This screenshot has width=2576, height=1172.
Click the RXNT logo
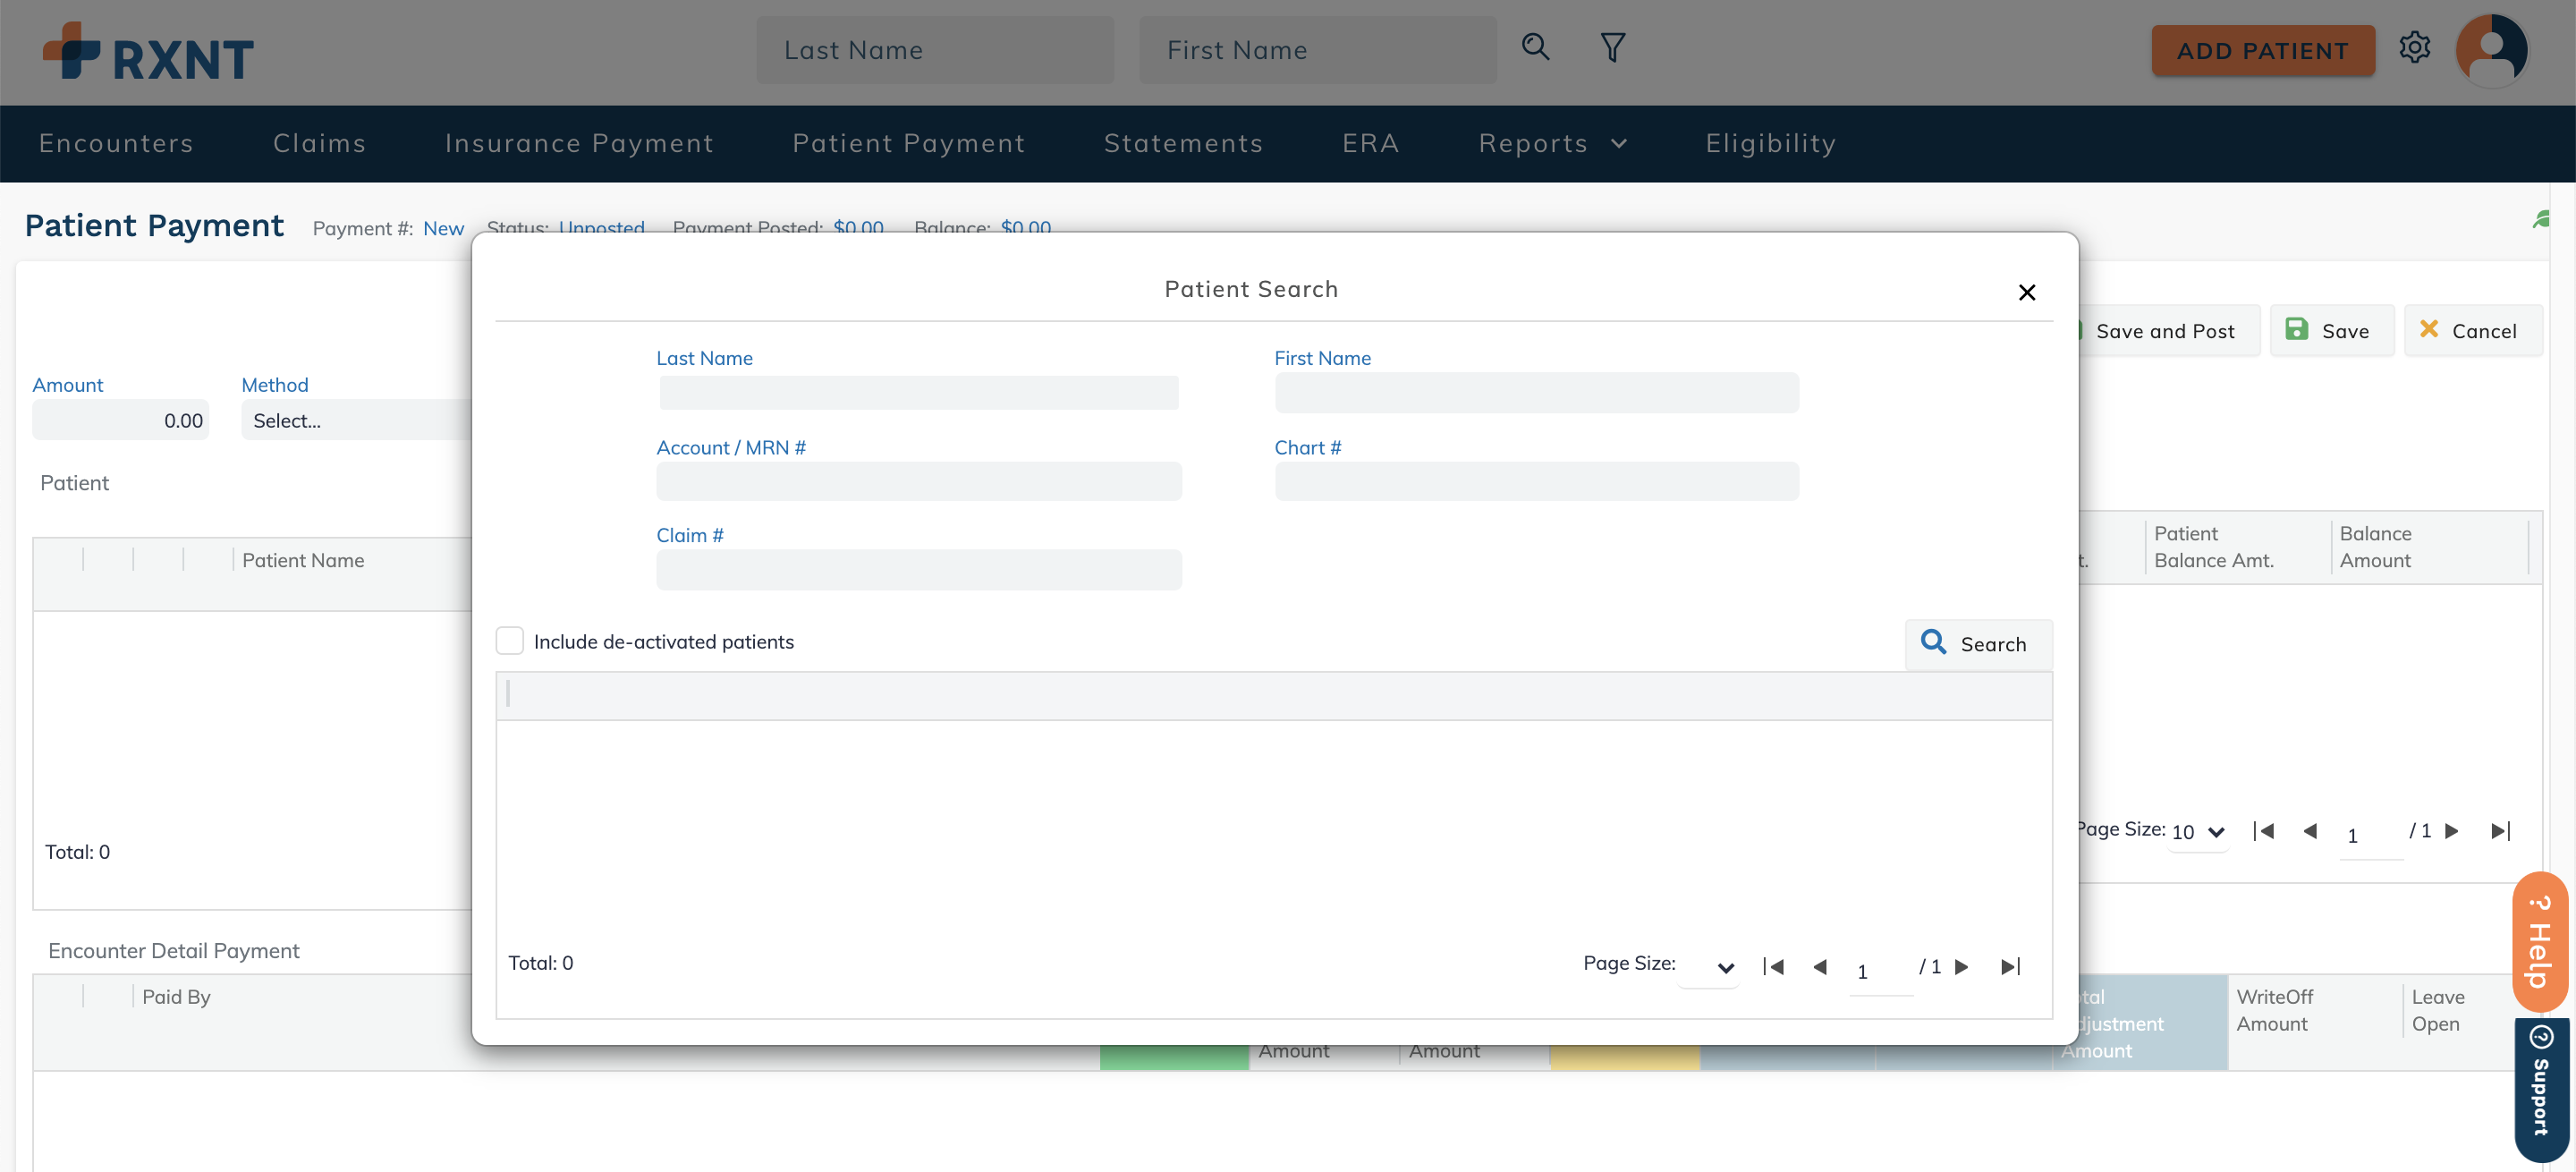coord(148,52)
